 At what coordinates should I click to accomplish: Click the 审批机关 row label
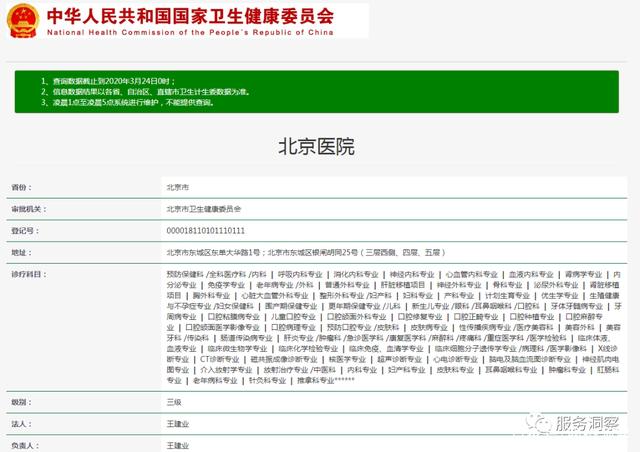[27, 208]
